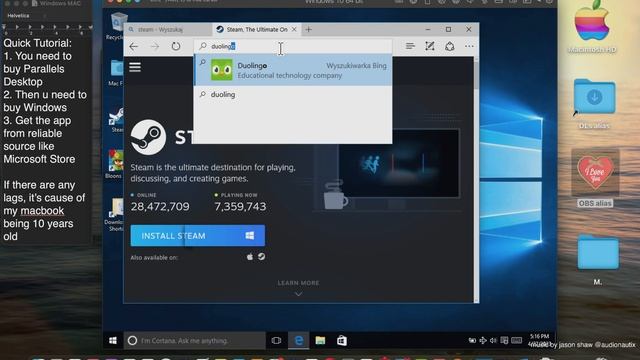640x360 pixels.
Task: Click the chevron below LEARN MORE
Action: point(298,294)
